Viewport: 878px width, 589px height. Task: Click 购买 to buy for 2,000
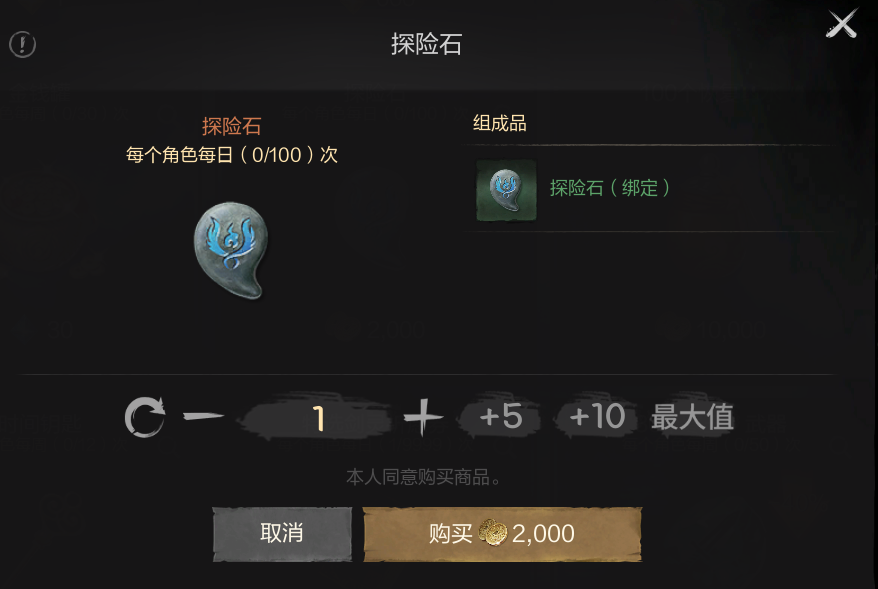(502, 534)
